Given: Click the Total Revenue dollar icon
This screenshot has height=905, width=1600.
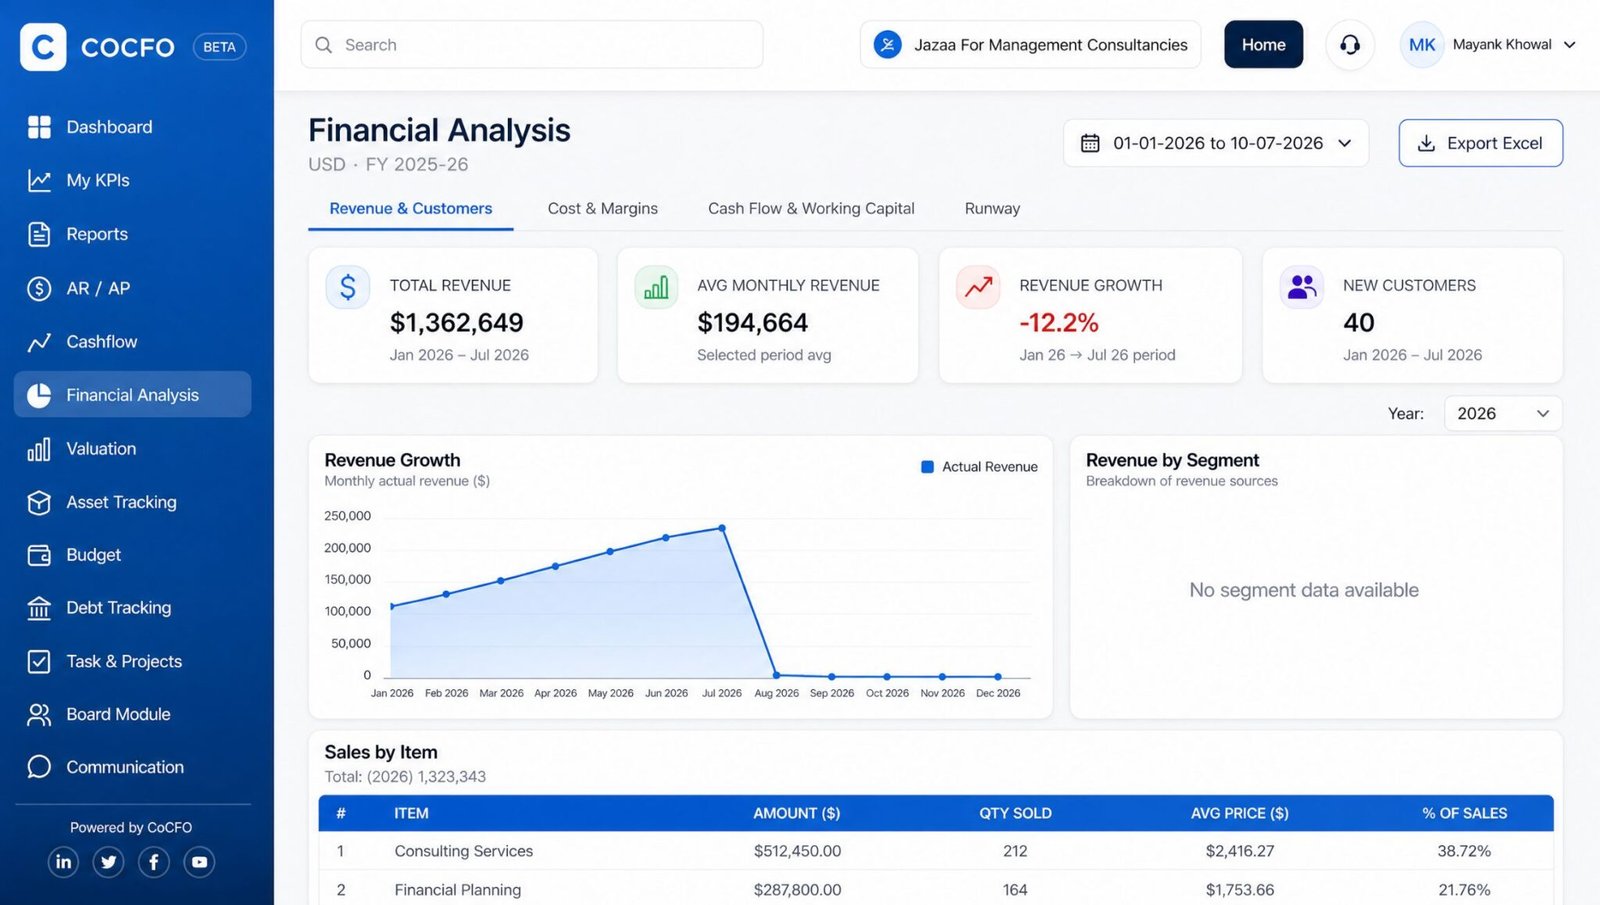Looking at the screenshot, I should 347,288.
